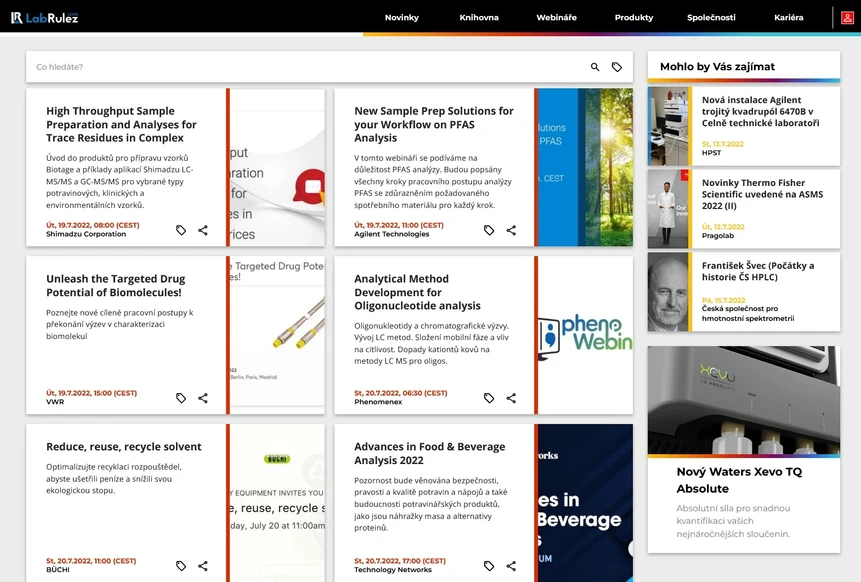Open 'Nový Waters Xevo TQ Absolute' promo
861x582 pixels.
tap(739, 480)
